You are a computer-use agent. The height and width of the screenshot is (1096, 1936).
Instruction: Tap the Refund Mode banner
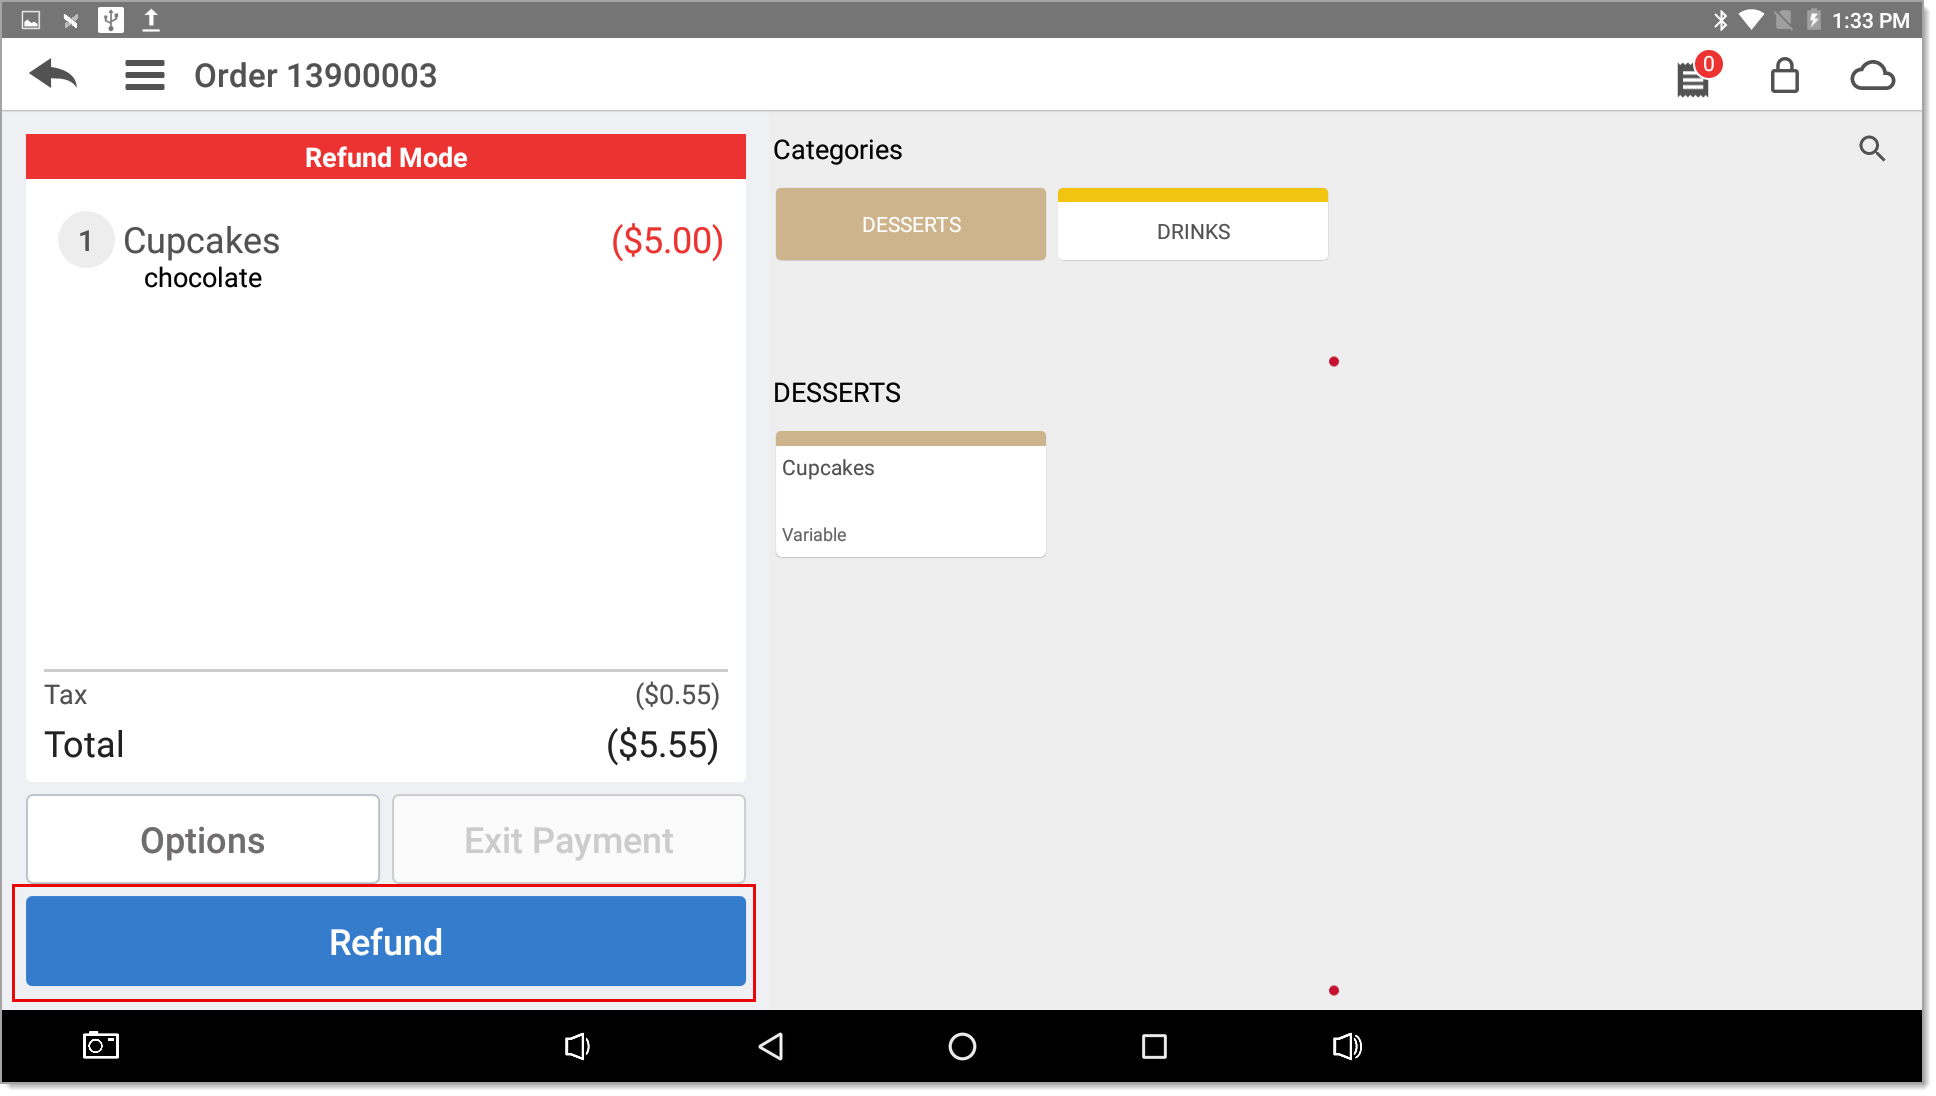click(x=386, y=157)
